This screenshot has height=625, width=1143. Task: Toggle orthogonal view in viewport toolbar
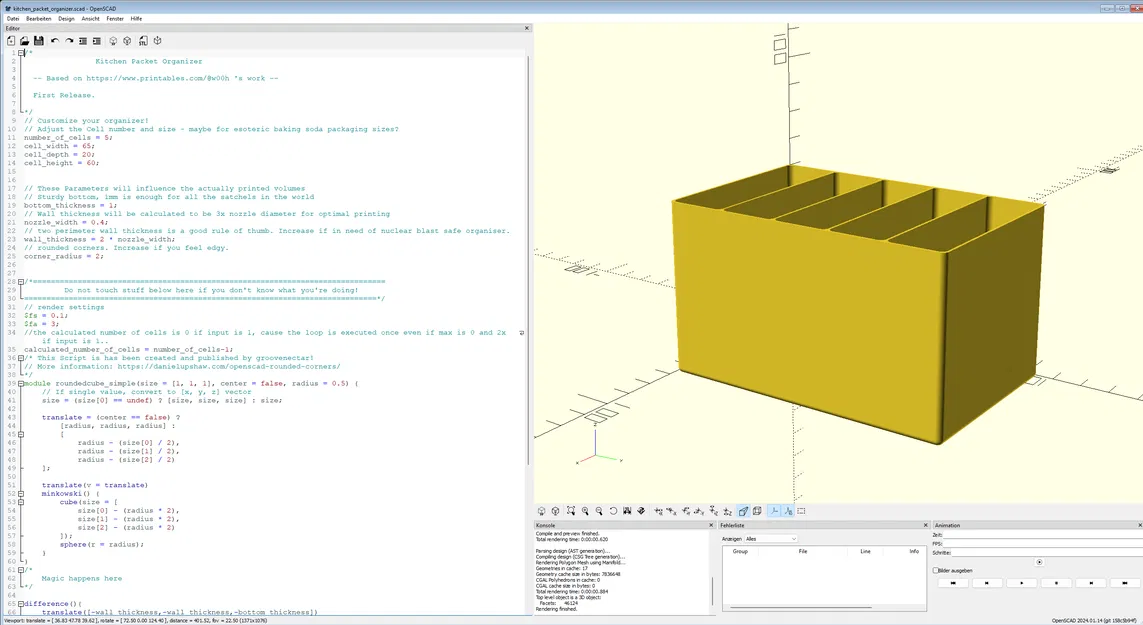point(757,511)
